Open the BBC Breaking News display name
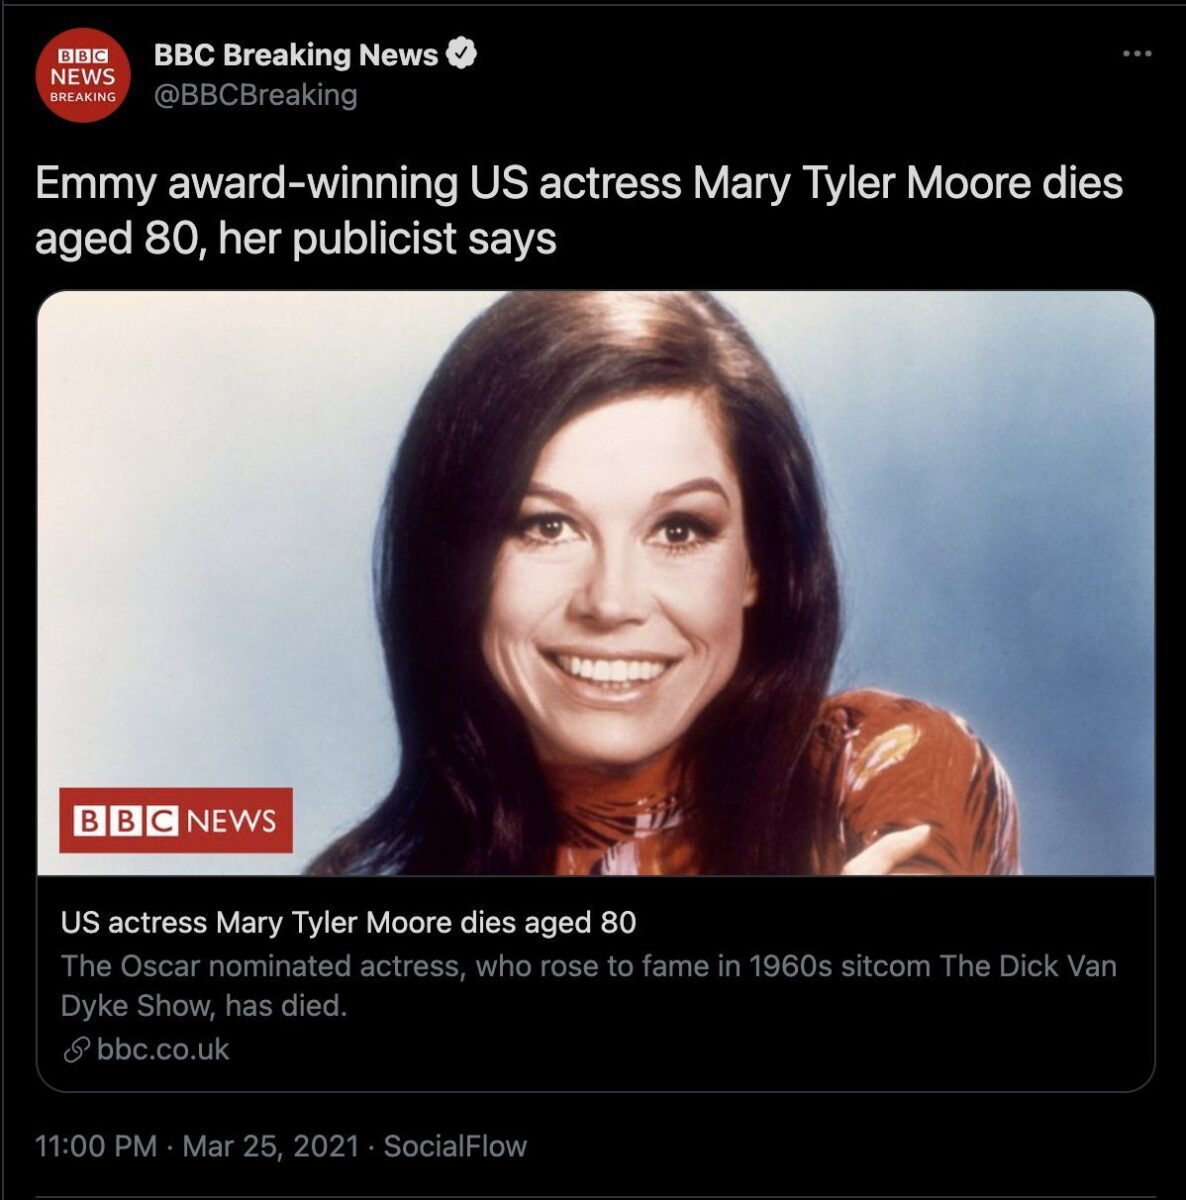Screen dimensions: 1186x1200 (x=296, y=55)
